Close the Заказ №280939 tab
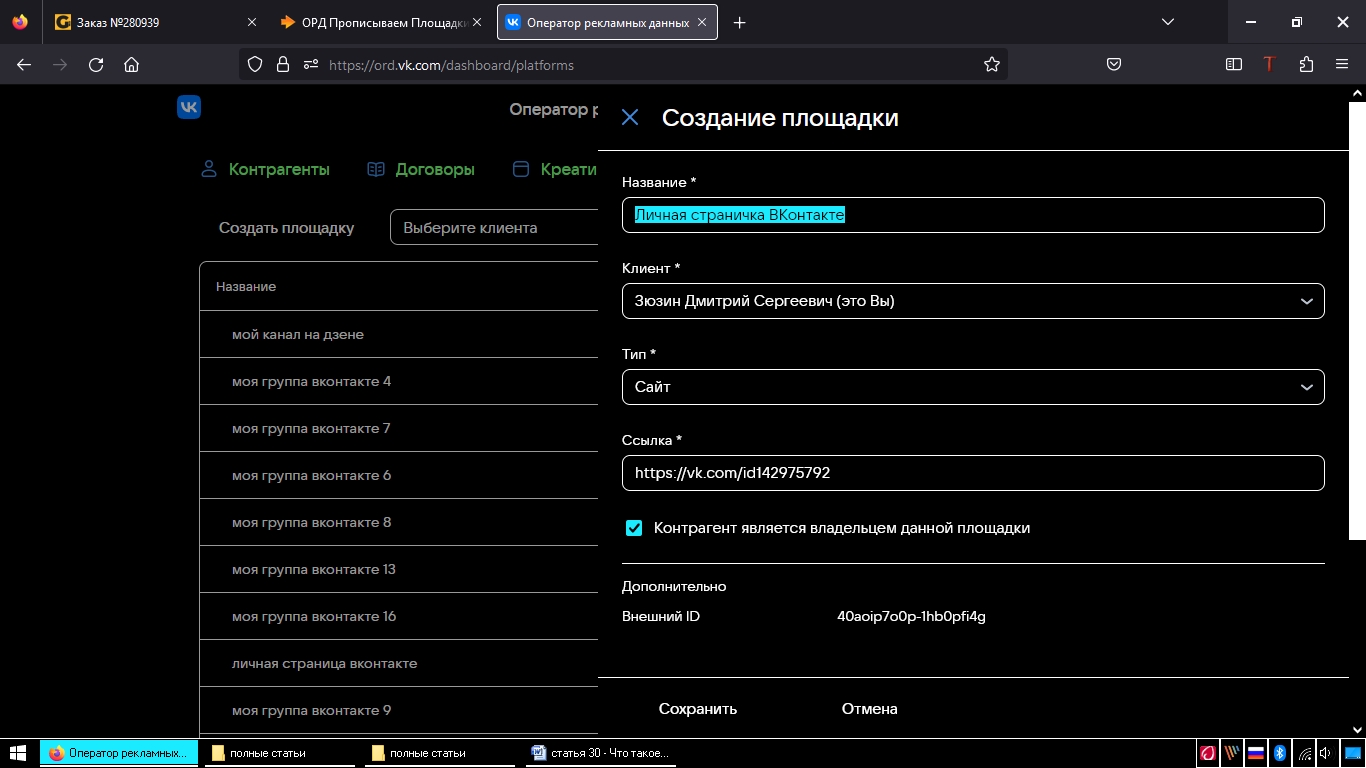The image size is (1366, 768). 251,22
